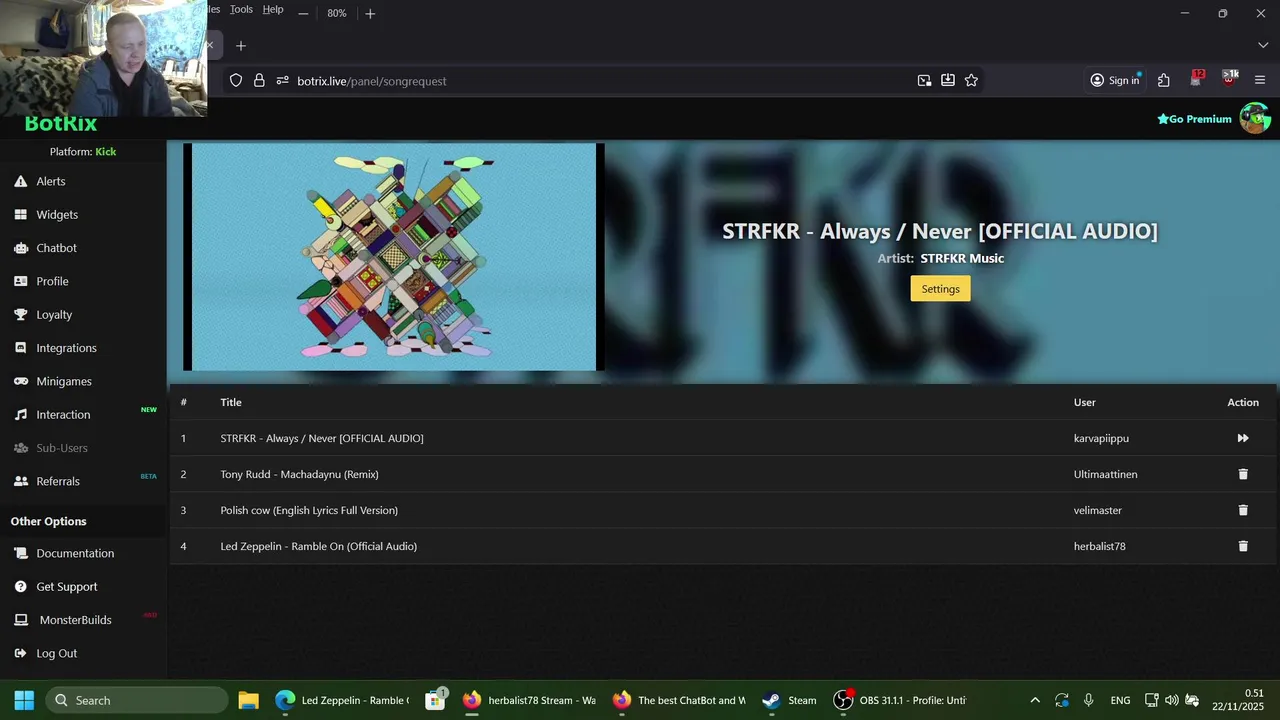This screenshot has width=1280, height=720.
Task: Open the Help menu
Action: (x=273, y=9)
